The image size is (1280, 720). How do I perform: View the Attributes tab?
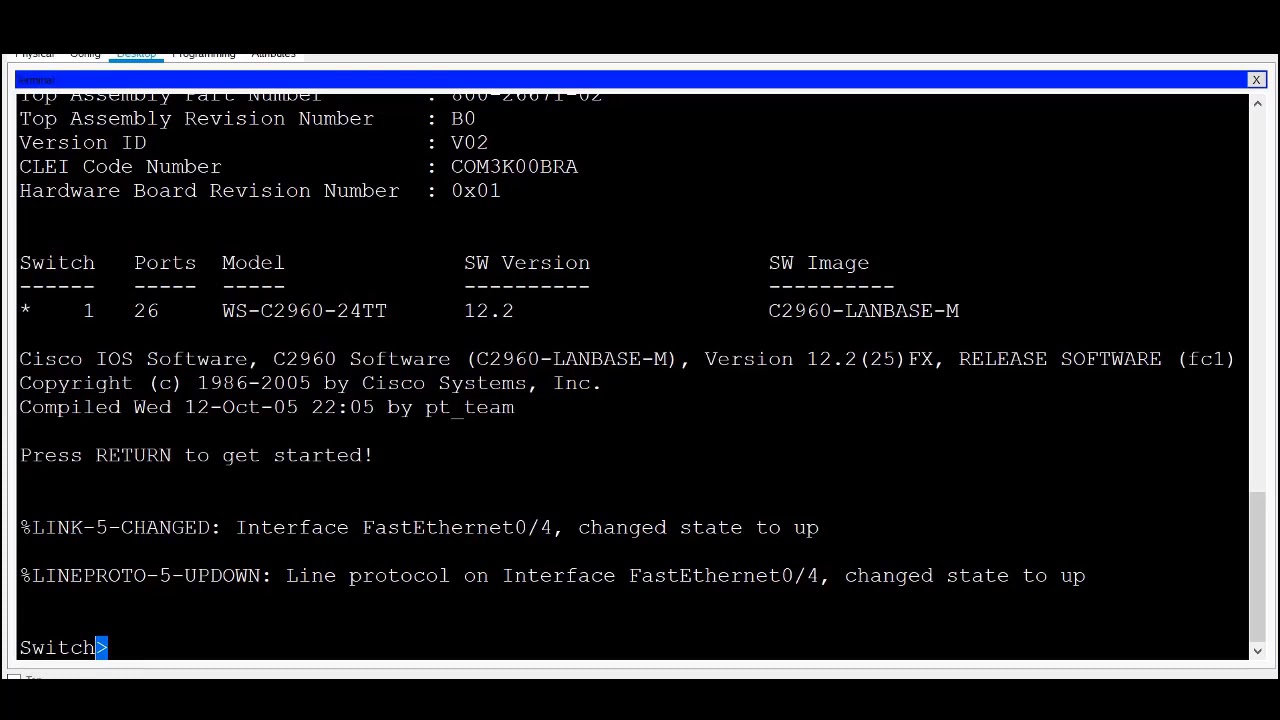pyautogui.click(x=274, y=53)
